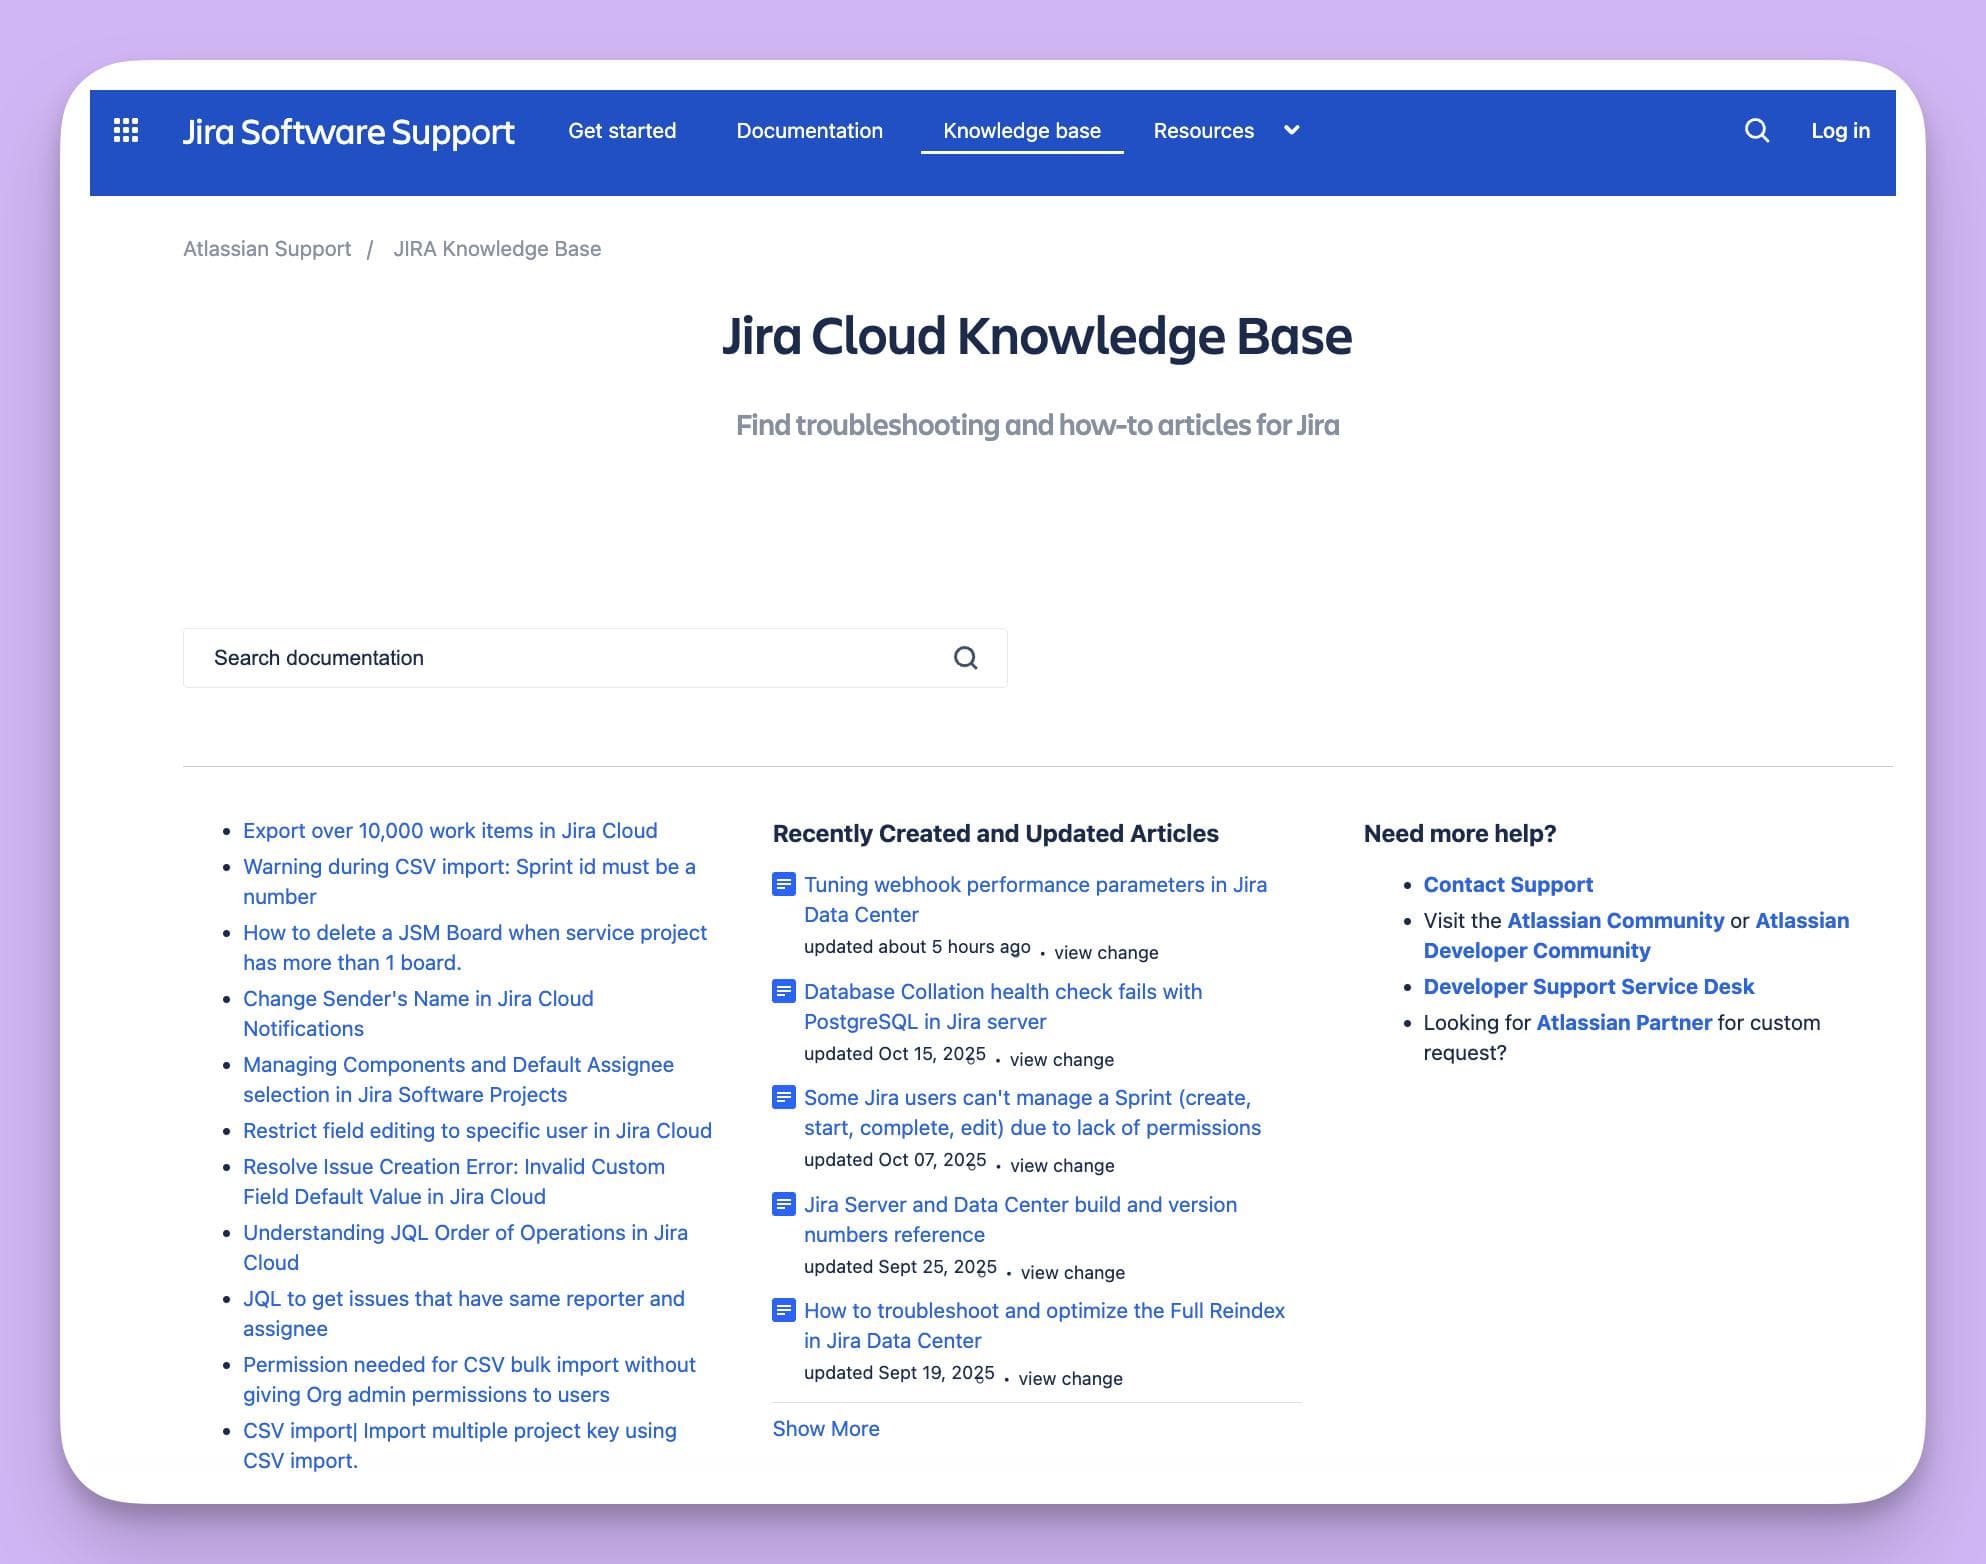Image resolution: width=1986 pixels, height=1564 pixels.
Task: Switch to the Knowledge base tab
Action: coord(1021,131)
